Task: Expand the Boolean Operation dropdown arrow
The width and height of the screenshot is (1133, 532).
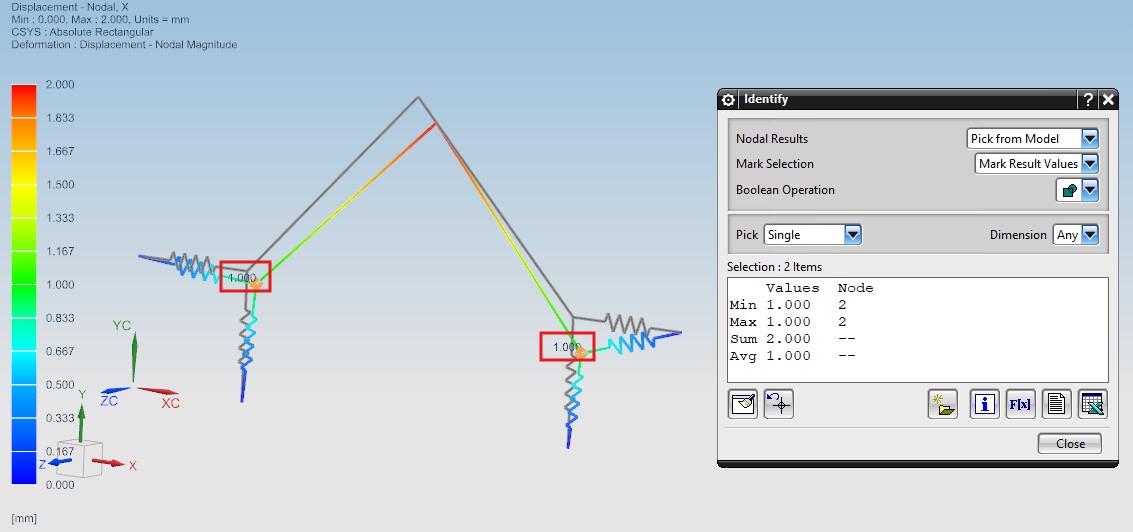Action: coord(1090,190)
